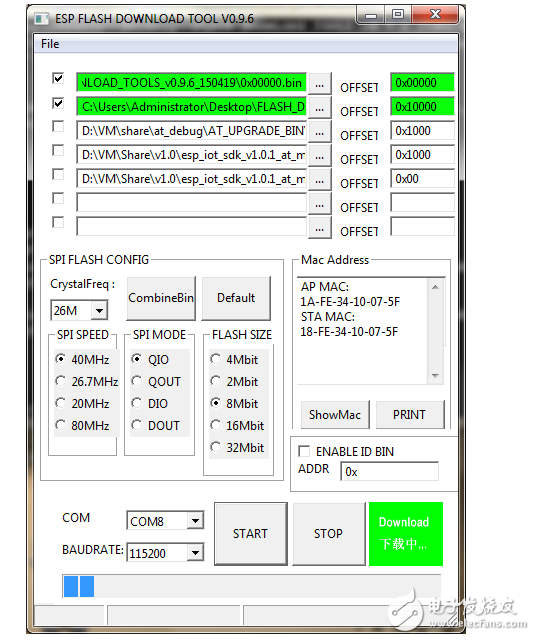Viewport: 535px width, 640px height.
Task: Check the row with offset 0x00
Action: [x=58, y=174]
